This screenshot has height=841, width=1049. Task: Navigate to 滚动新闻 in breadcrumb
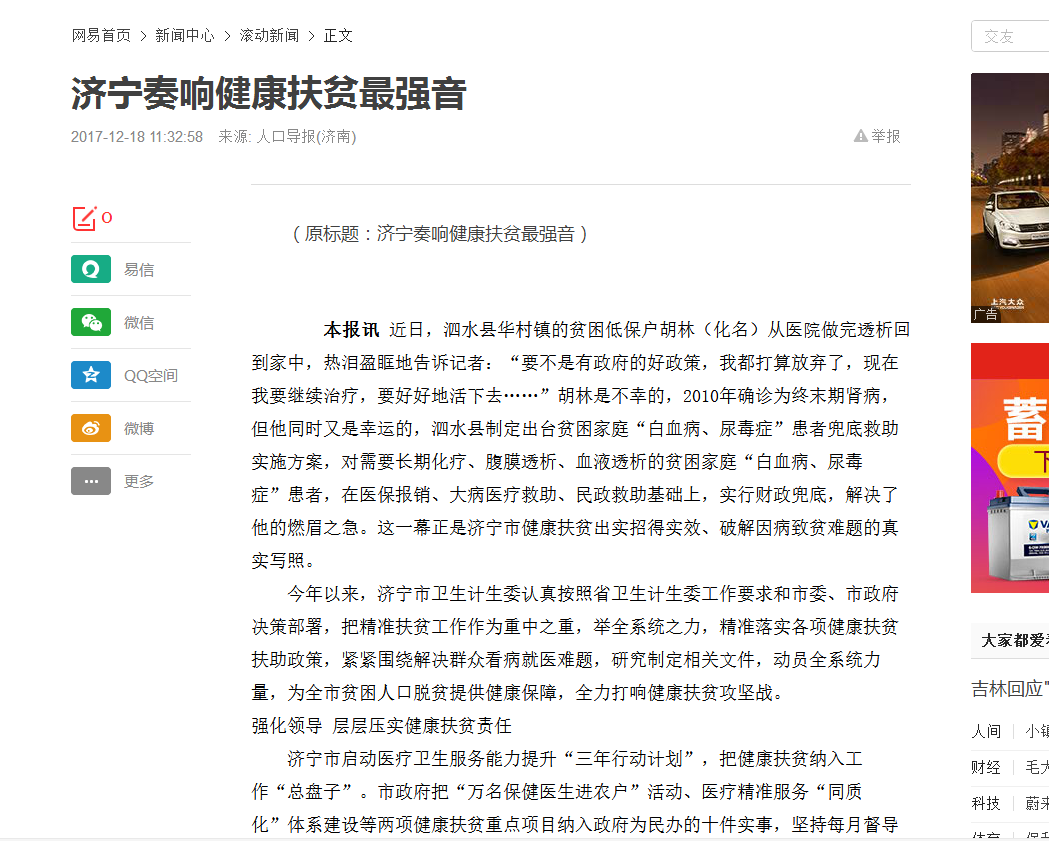click(x=268, y=35)
